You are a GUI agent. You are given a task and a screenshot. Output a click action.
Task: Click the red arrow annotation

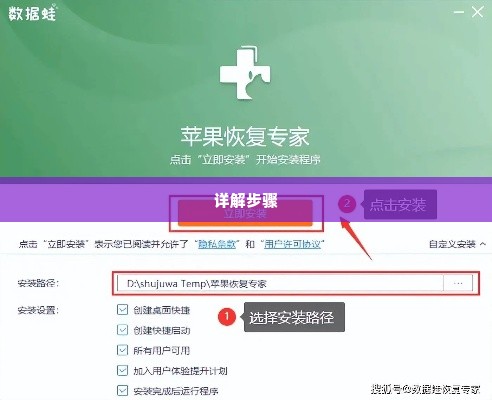pyautogui.click(x=356, y=238)
